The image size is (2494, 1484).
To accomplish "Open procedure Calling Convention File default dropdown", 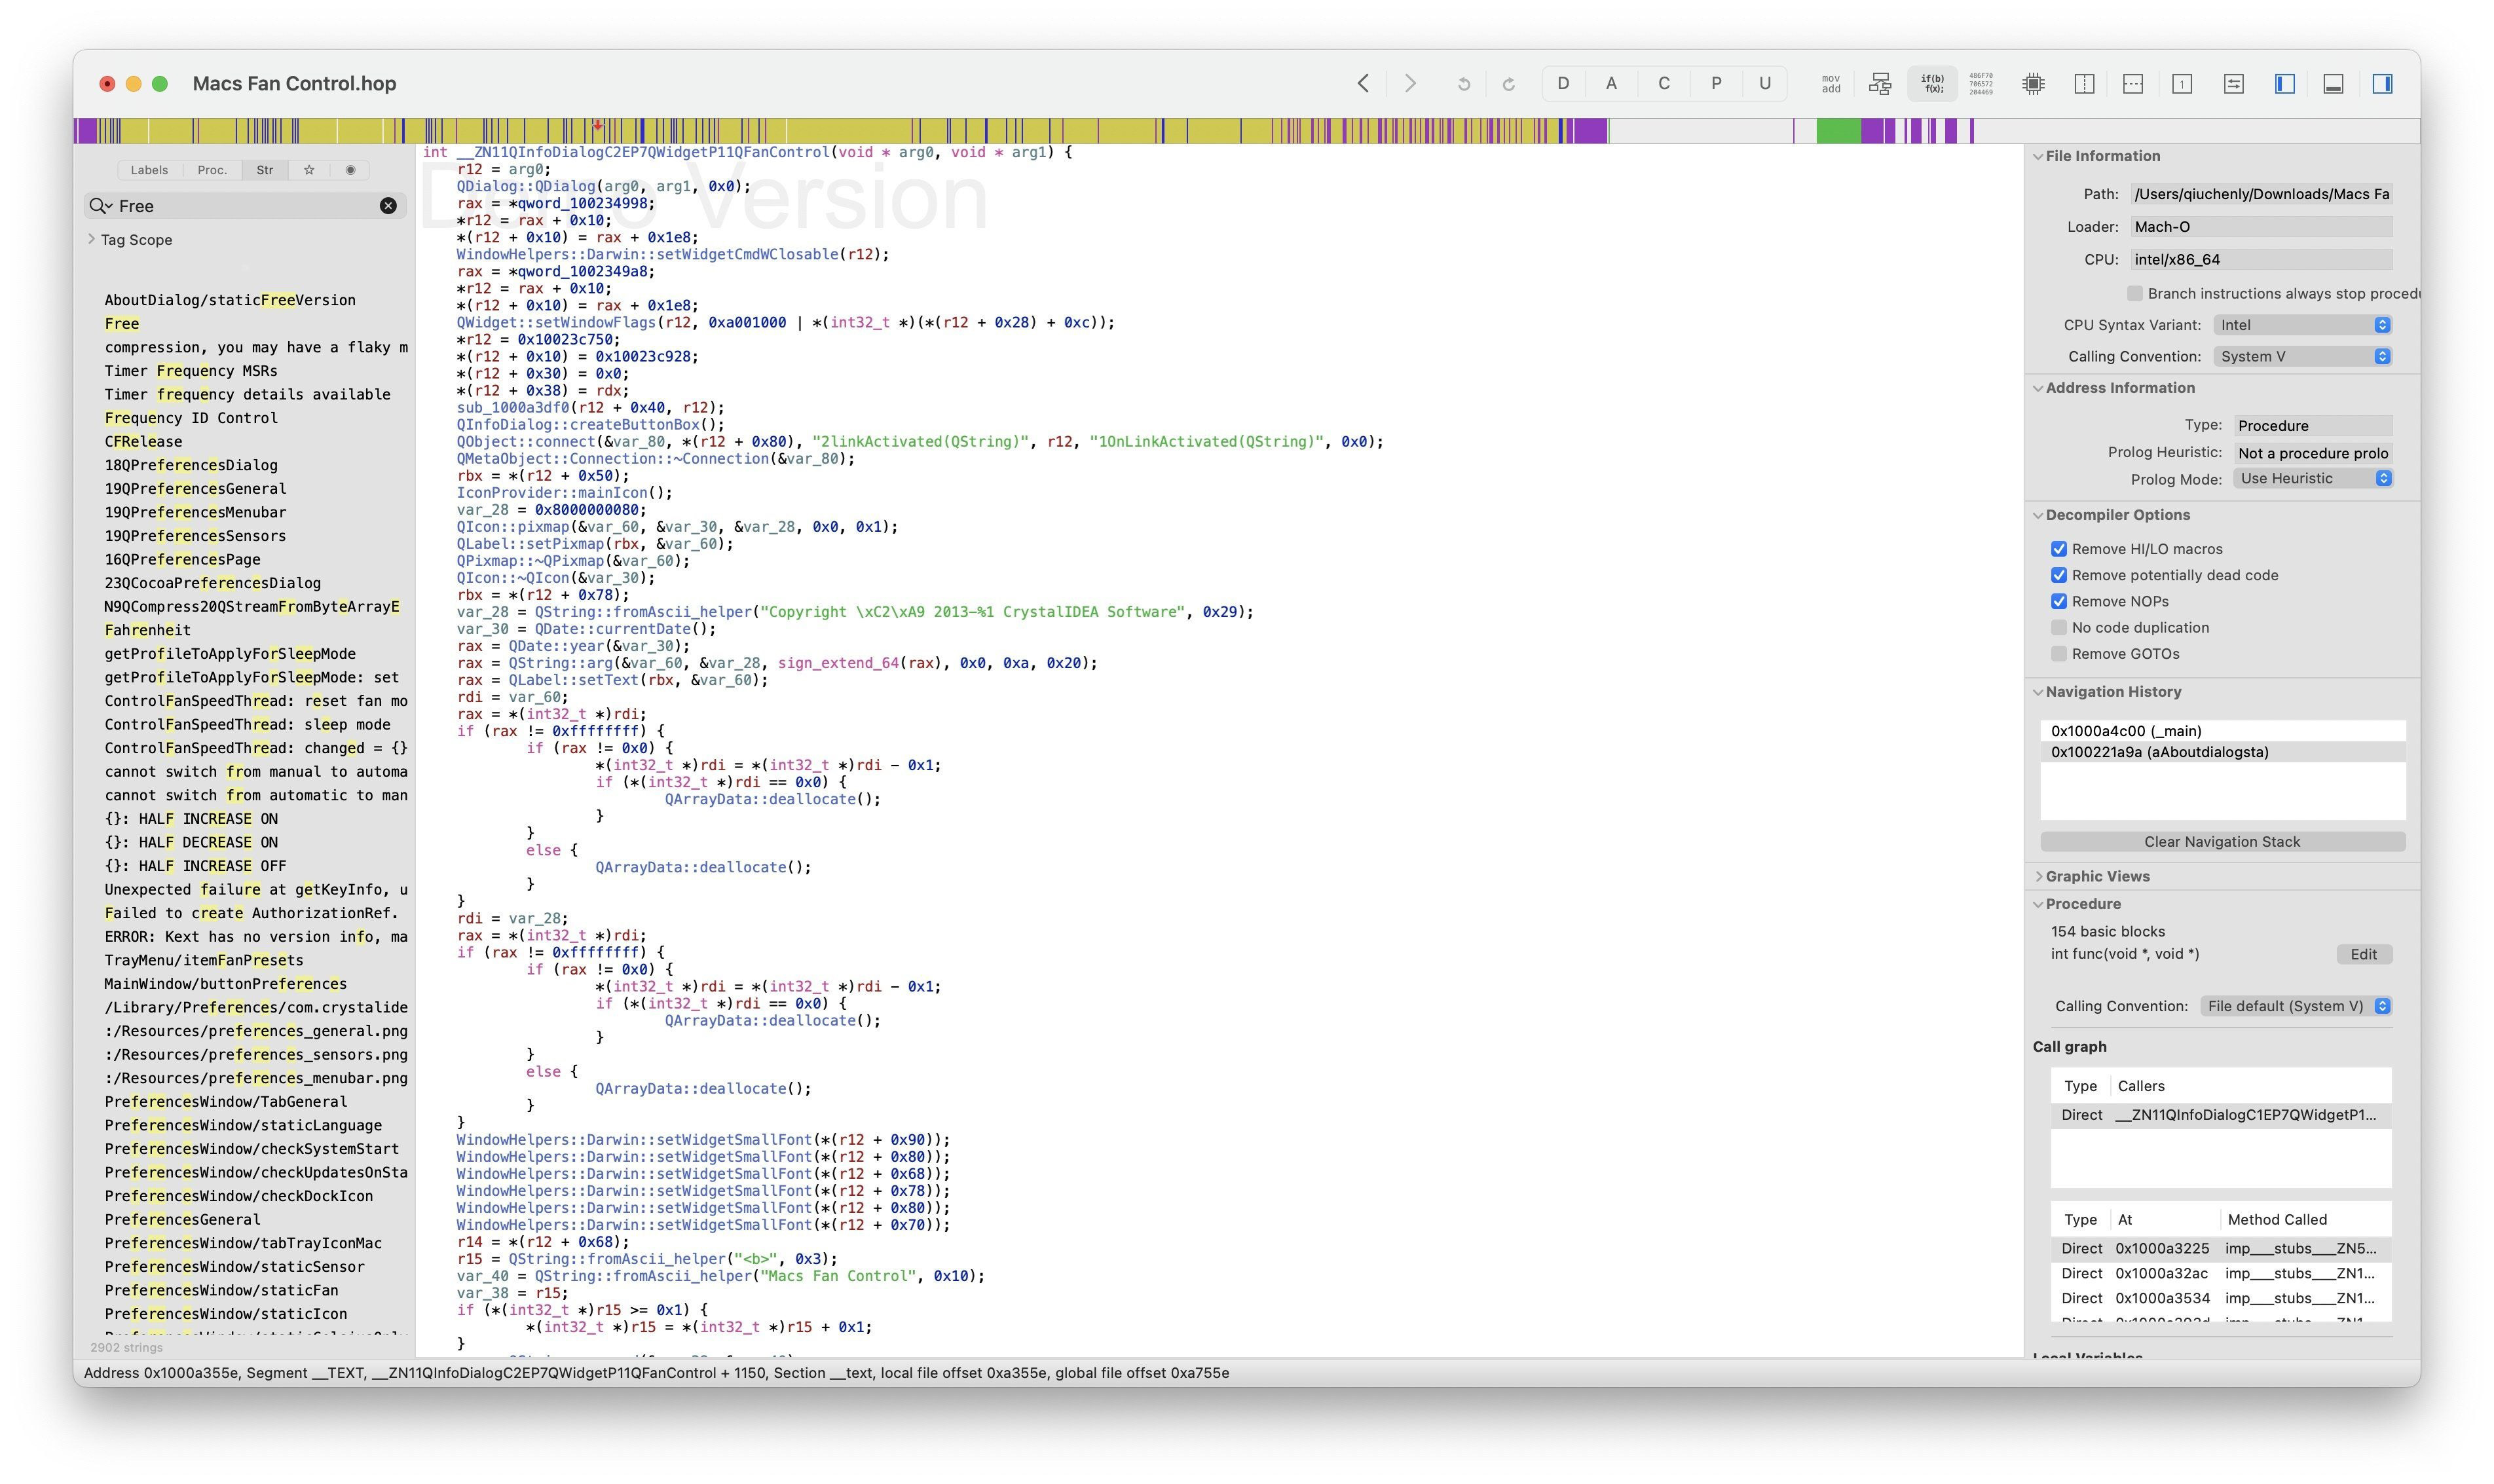I will tap(2296, 1006).
